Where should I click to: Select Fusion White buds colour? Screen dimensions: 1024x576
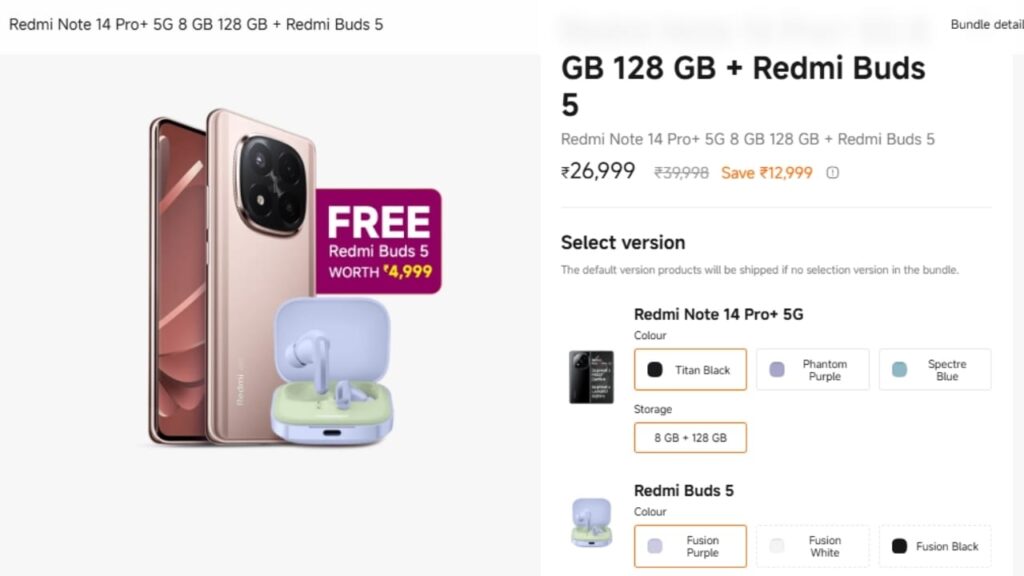812,546
